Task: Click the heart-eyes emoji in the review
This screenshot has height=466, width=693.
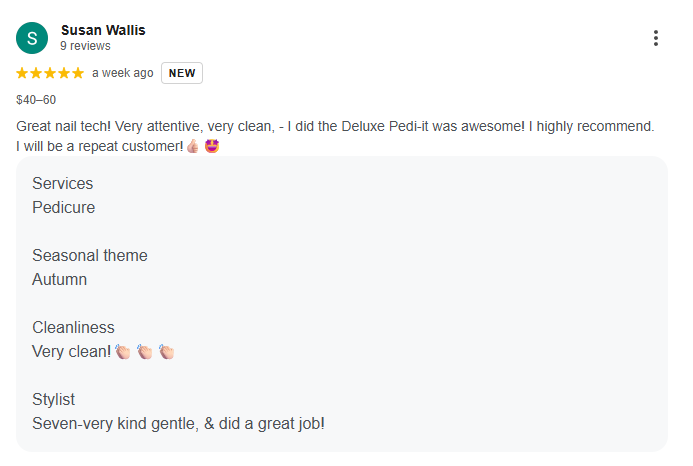Action: pyautogui.click(x=212, y=146)
